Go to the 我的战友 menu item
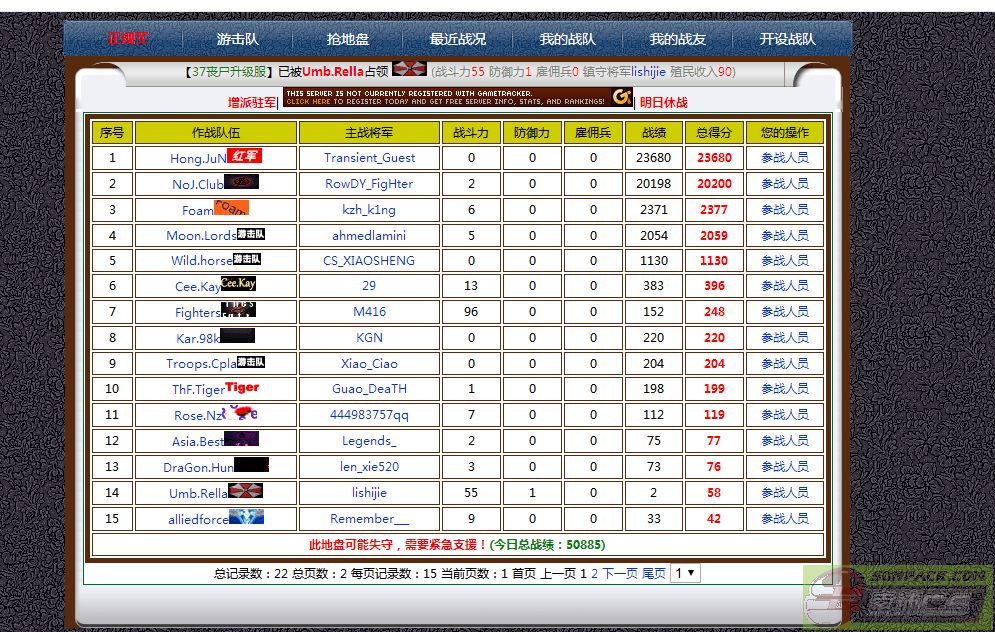Viewport: 995px width, 632px height. click(678, 39)
